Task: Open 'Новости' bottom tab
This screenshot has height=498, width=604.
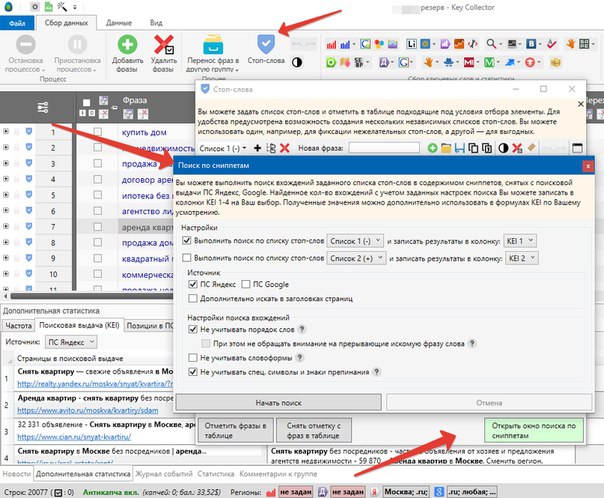Action: point(17,474)
